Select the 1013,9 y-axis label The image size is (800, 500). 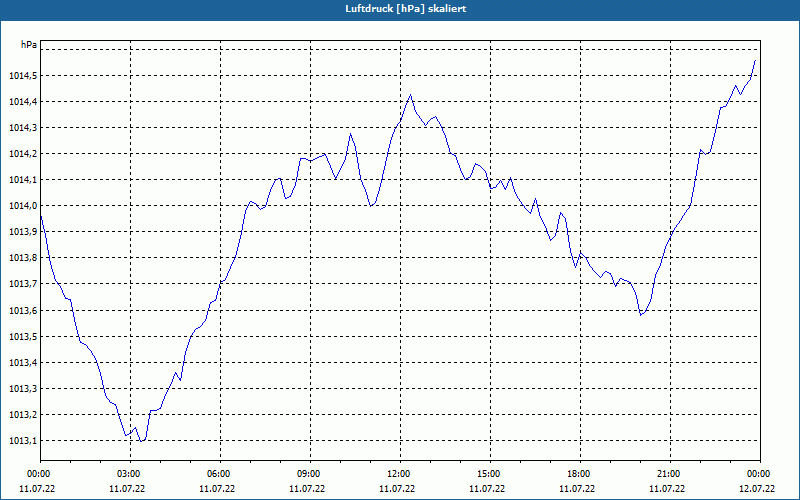coord(23,232)
